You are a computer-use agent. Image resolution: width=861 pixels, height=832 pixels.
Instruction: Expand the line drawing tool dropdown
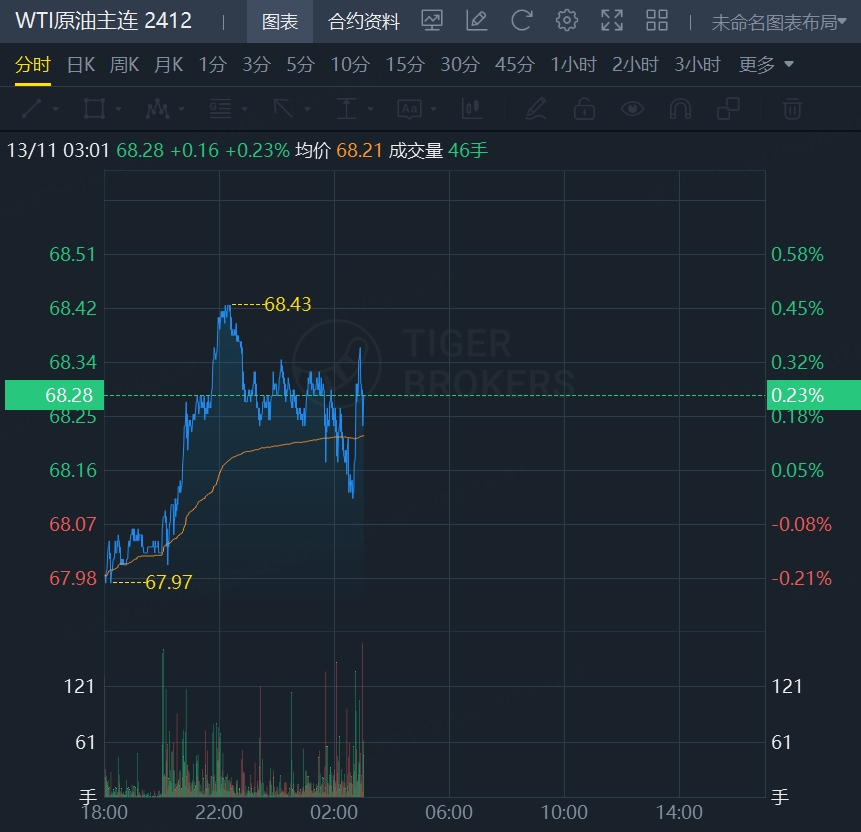click(55, 108)
